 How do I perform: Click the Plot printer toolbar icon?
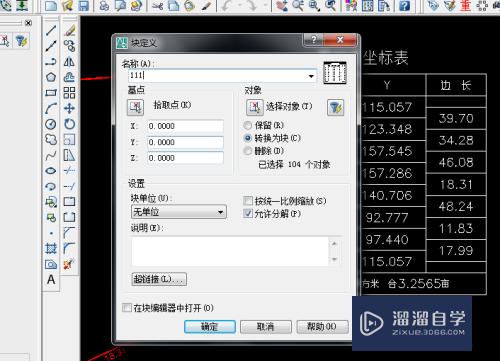click(x=104, y=6)
